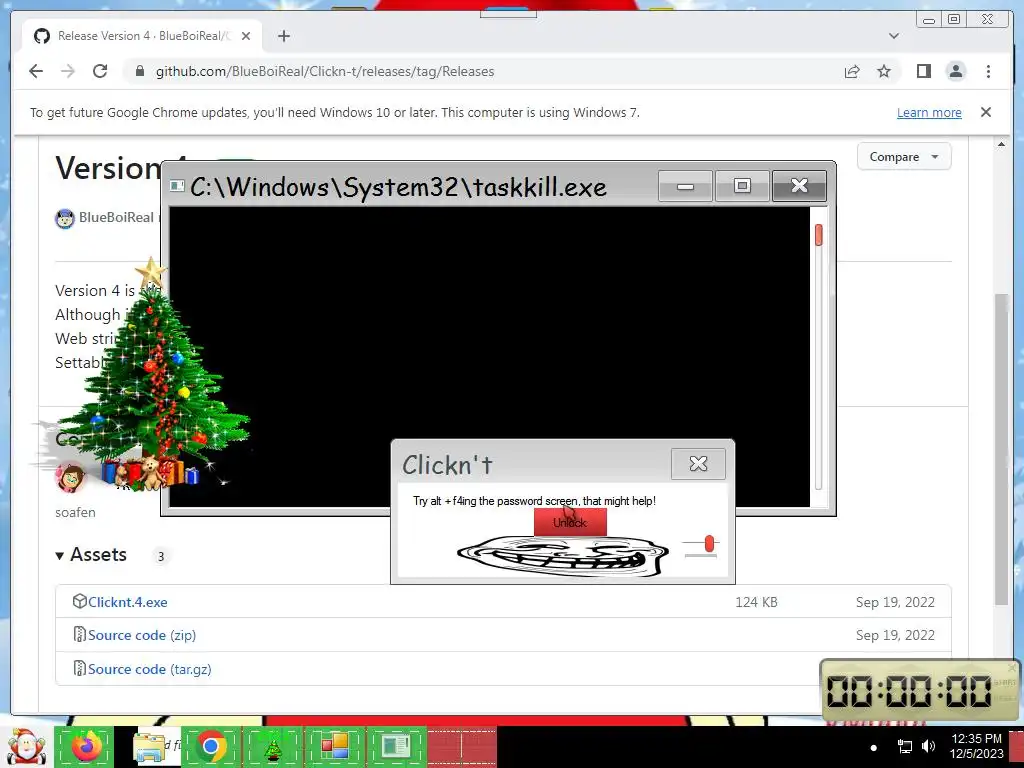
Task: Click the Christmas tree desktop decoration
Action: point(152,376)
